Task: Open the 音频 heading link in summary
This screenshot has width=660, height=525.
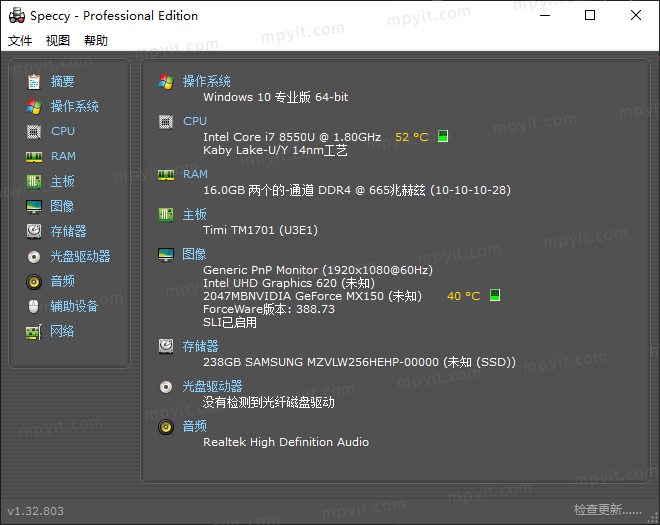Action: (x=194, y=426)
